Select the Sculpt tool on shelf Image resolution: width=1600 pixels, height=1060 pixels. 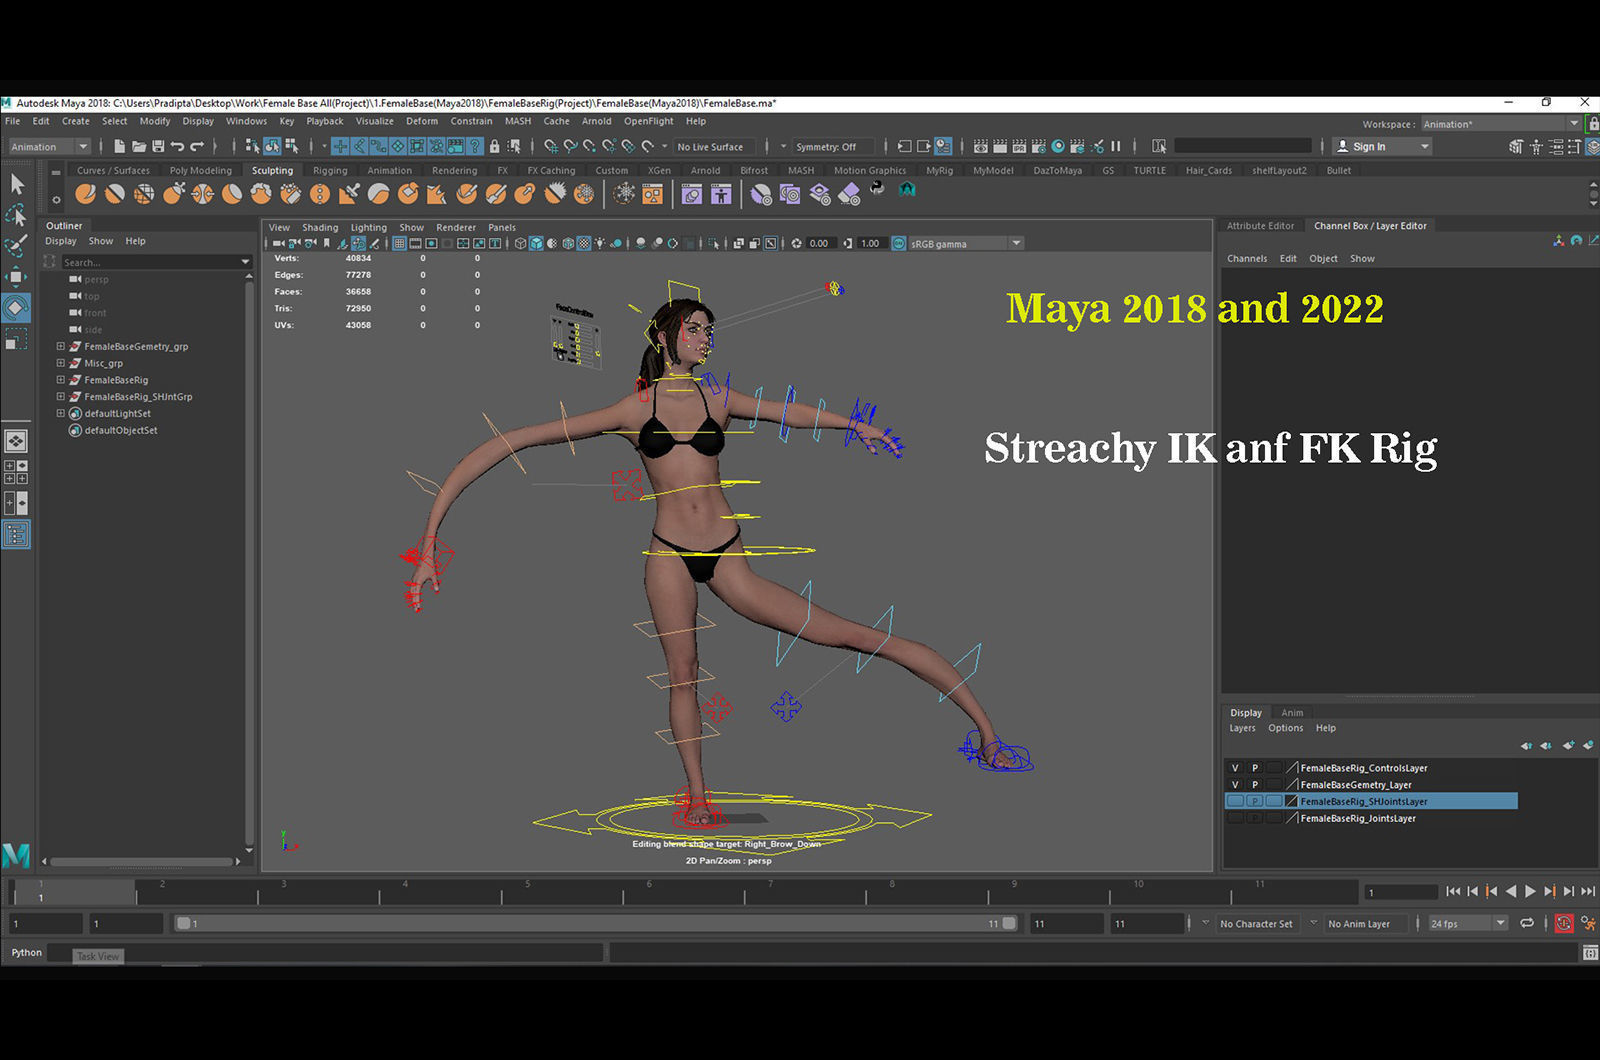click(86, 193)
